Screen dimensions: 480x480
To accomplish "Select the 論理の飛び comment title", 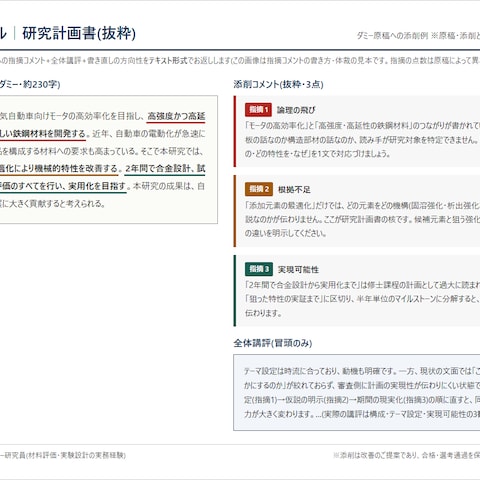I will tap(296, 110).
